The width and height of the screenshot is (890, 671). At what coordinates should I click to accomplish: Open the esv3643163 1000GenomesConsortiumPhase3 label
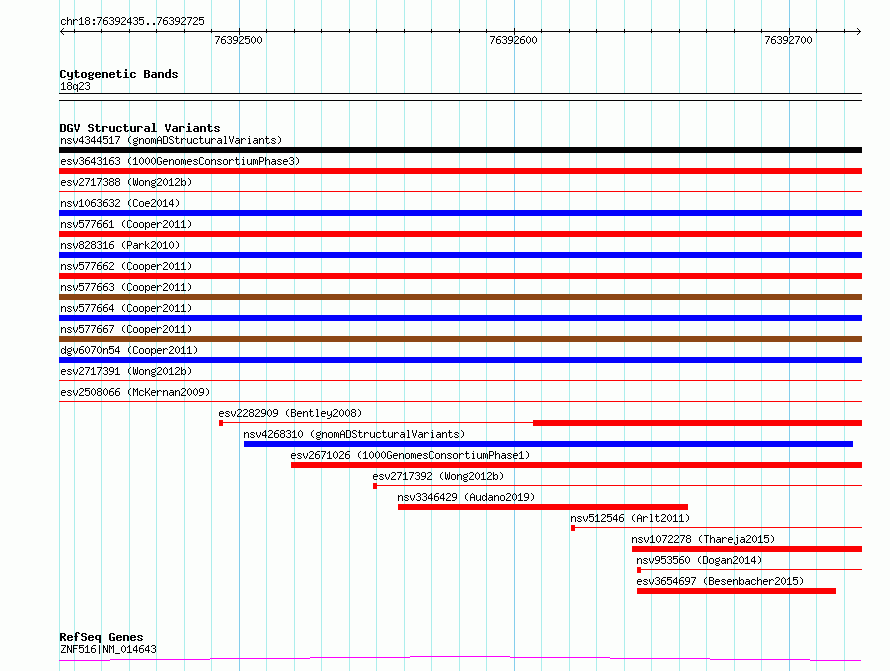[180, 161]
